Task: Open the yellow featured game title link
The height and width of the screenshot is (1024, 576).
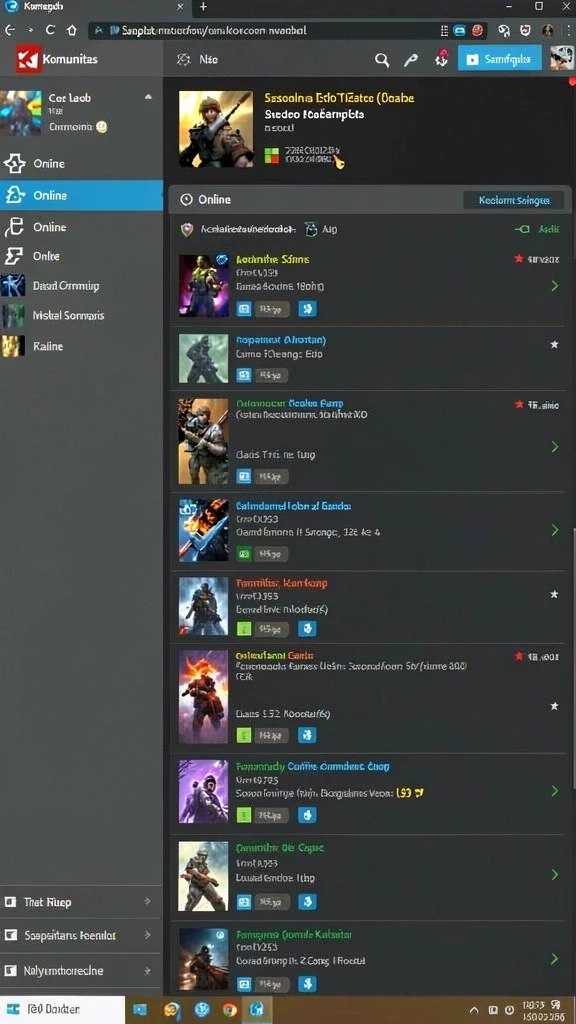Action: pos(339,98)
